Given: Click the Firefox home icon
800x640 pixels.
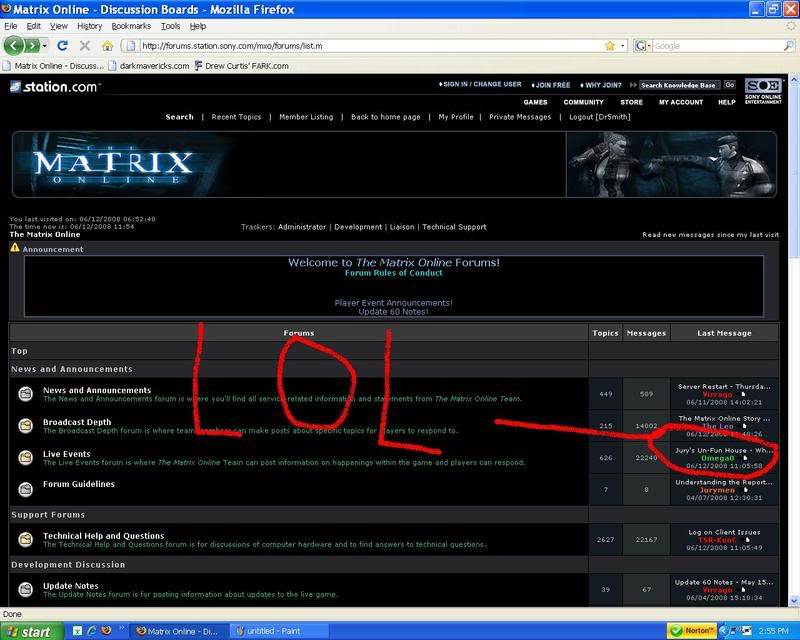Looking at the screenshot, I should [107, 46].
